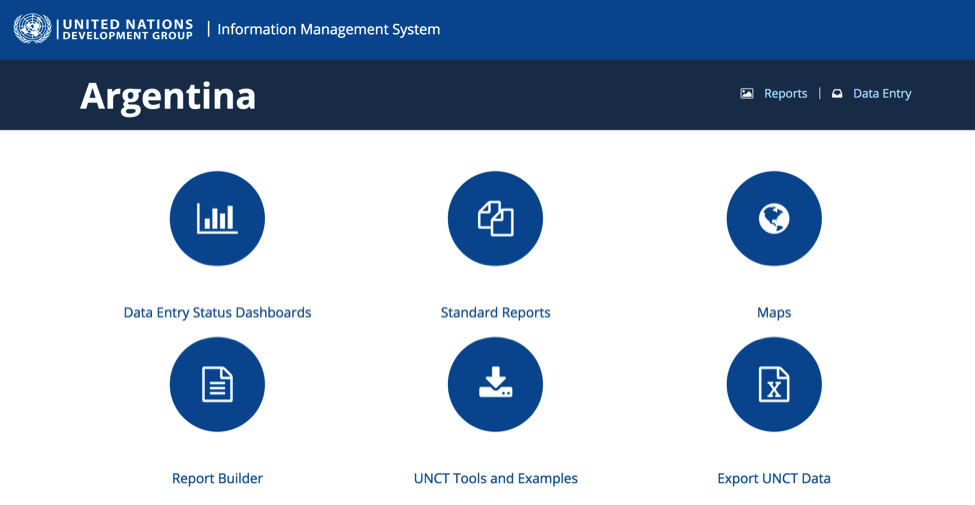Open the Report Builder document icon

tap(217, 384)
